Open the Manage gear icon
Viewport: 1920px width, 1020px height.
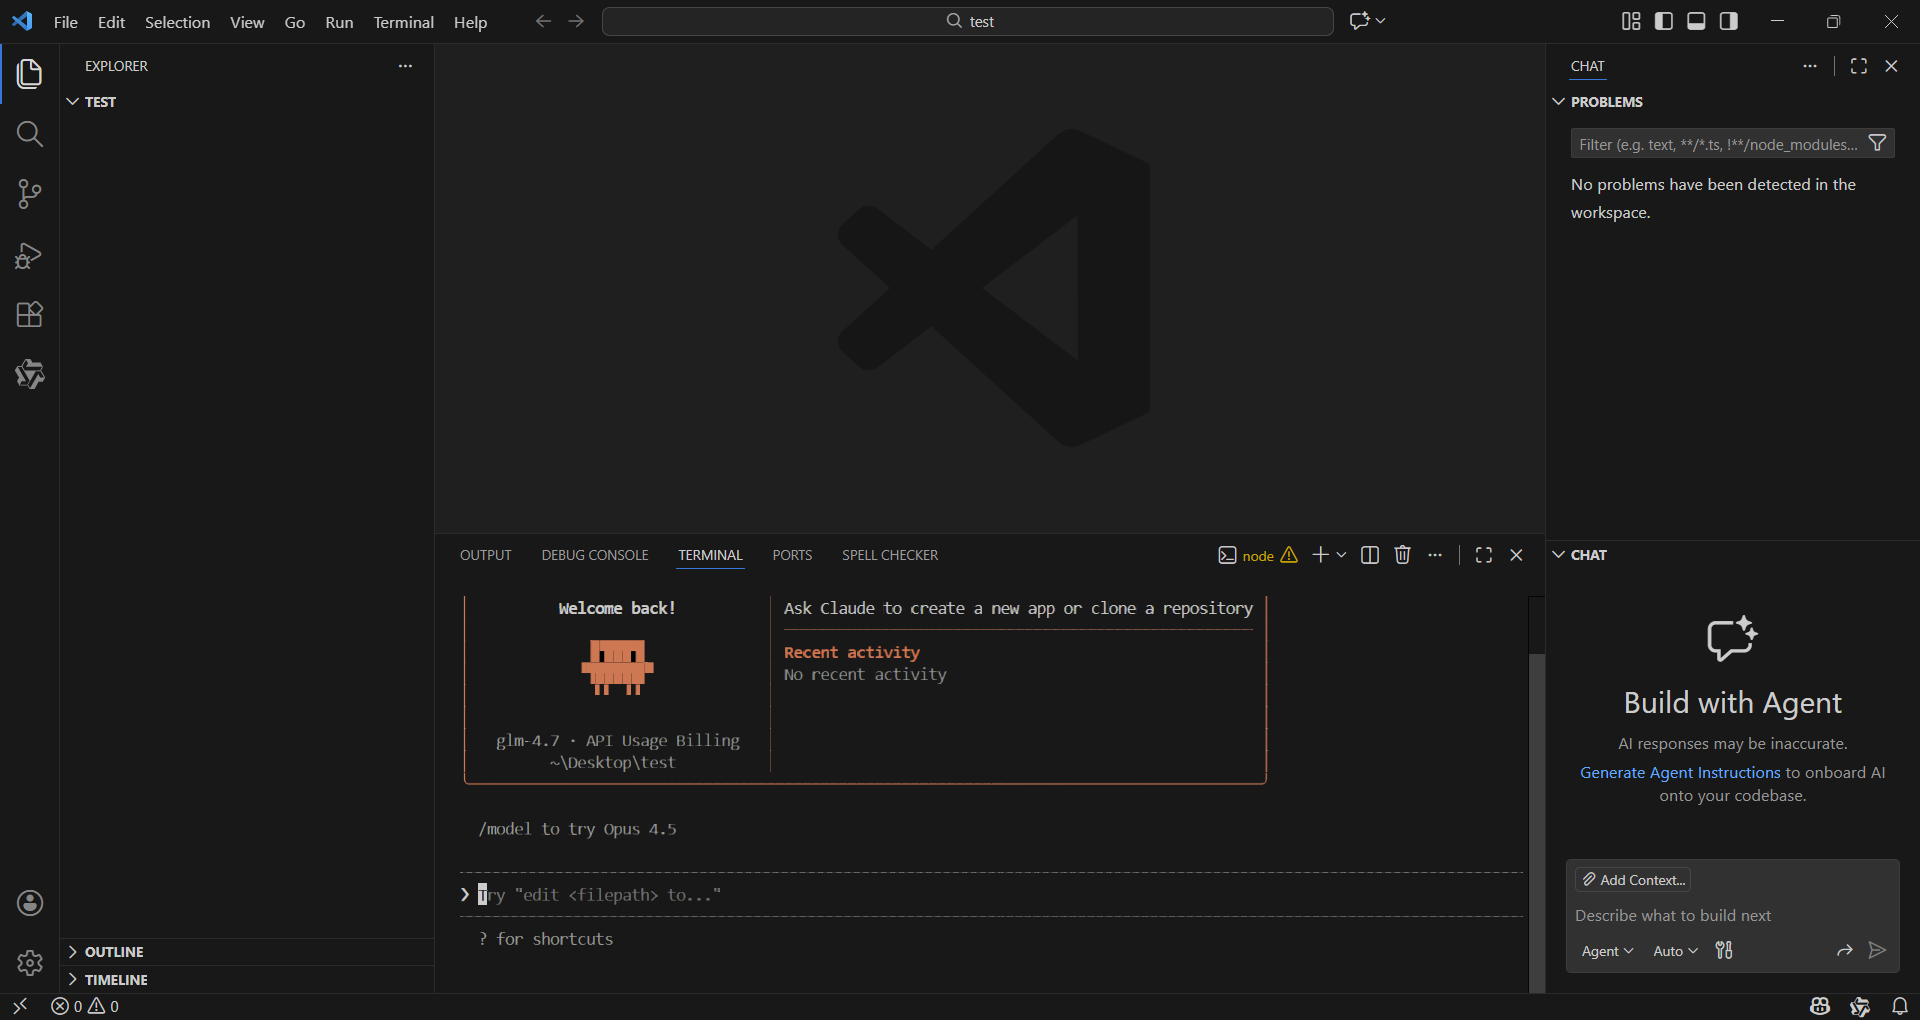(x=30, y=963)
